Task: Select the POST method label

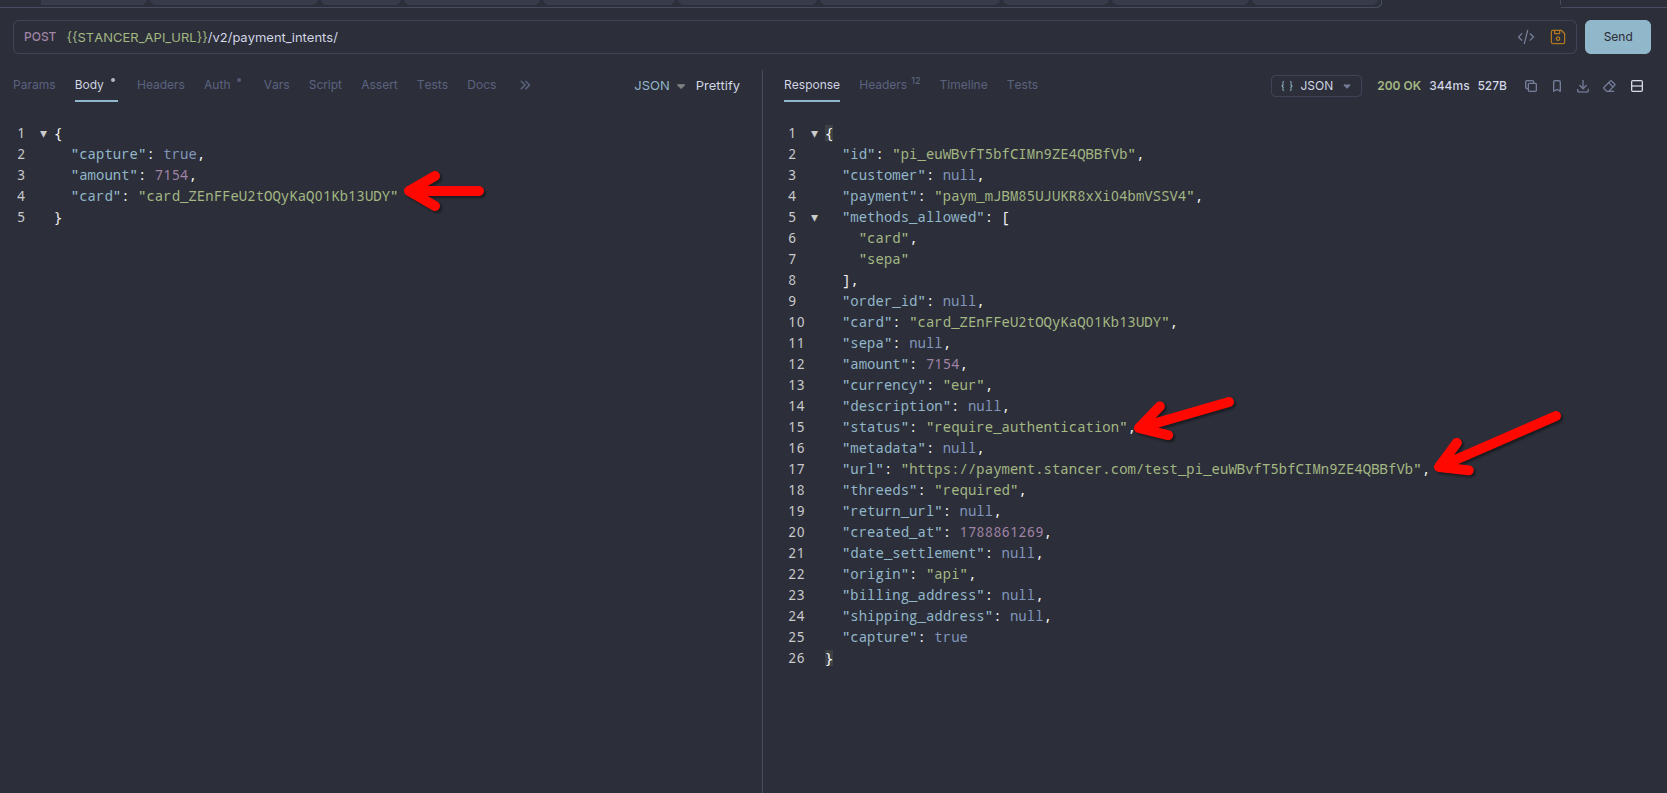Action: click(x=40, y=37)
